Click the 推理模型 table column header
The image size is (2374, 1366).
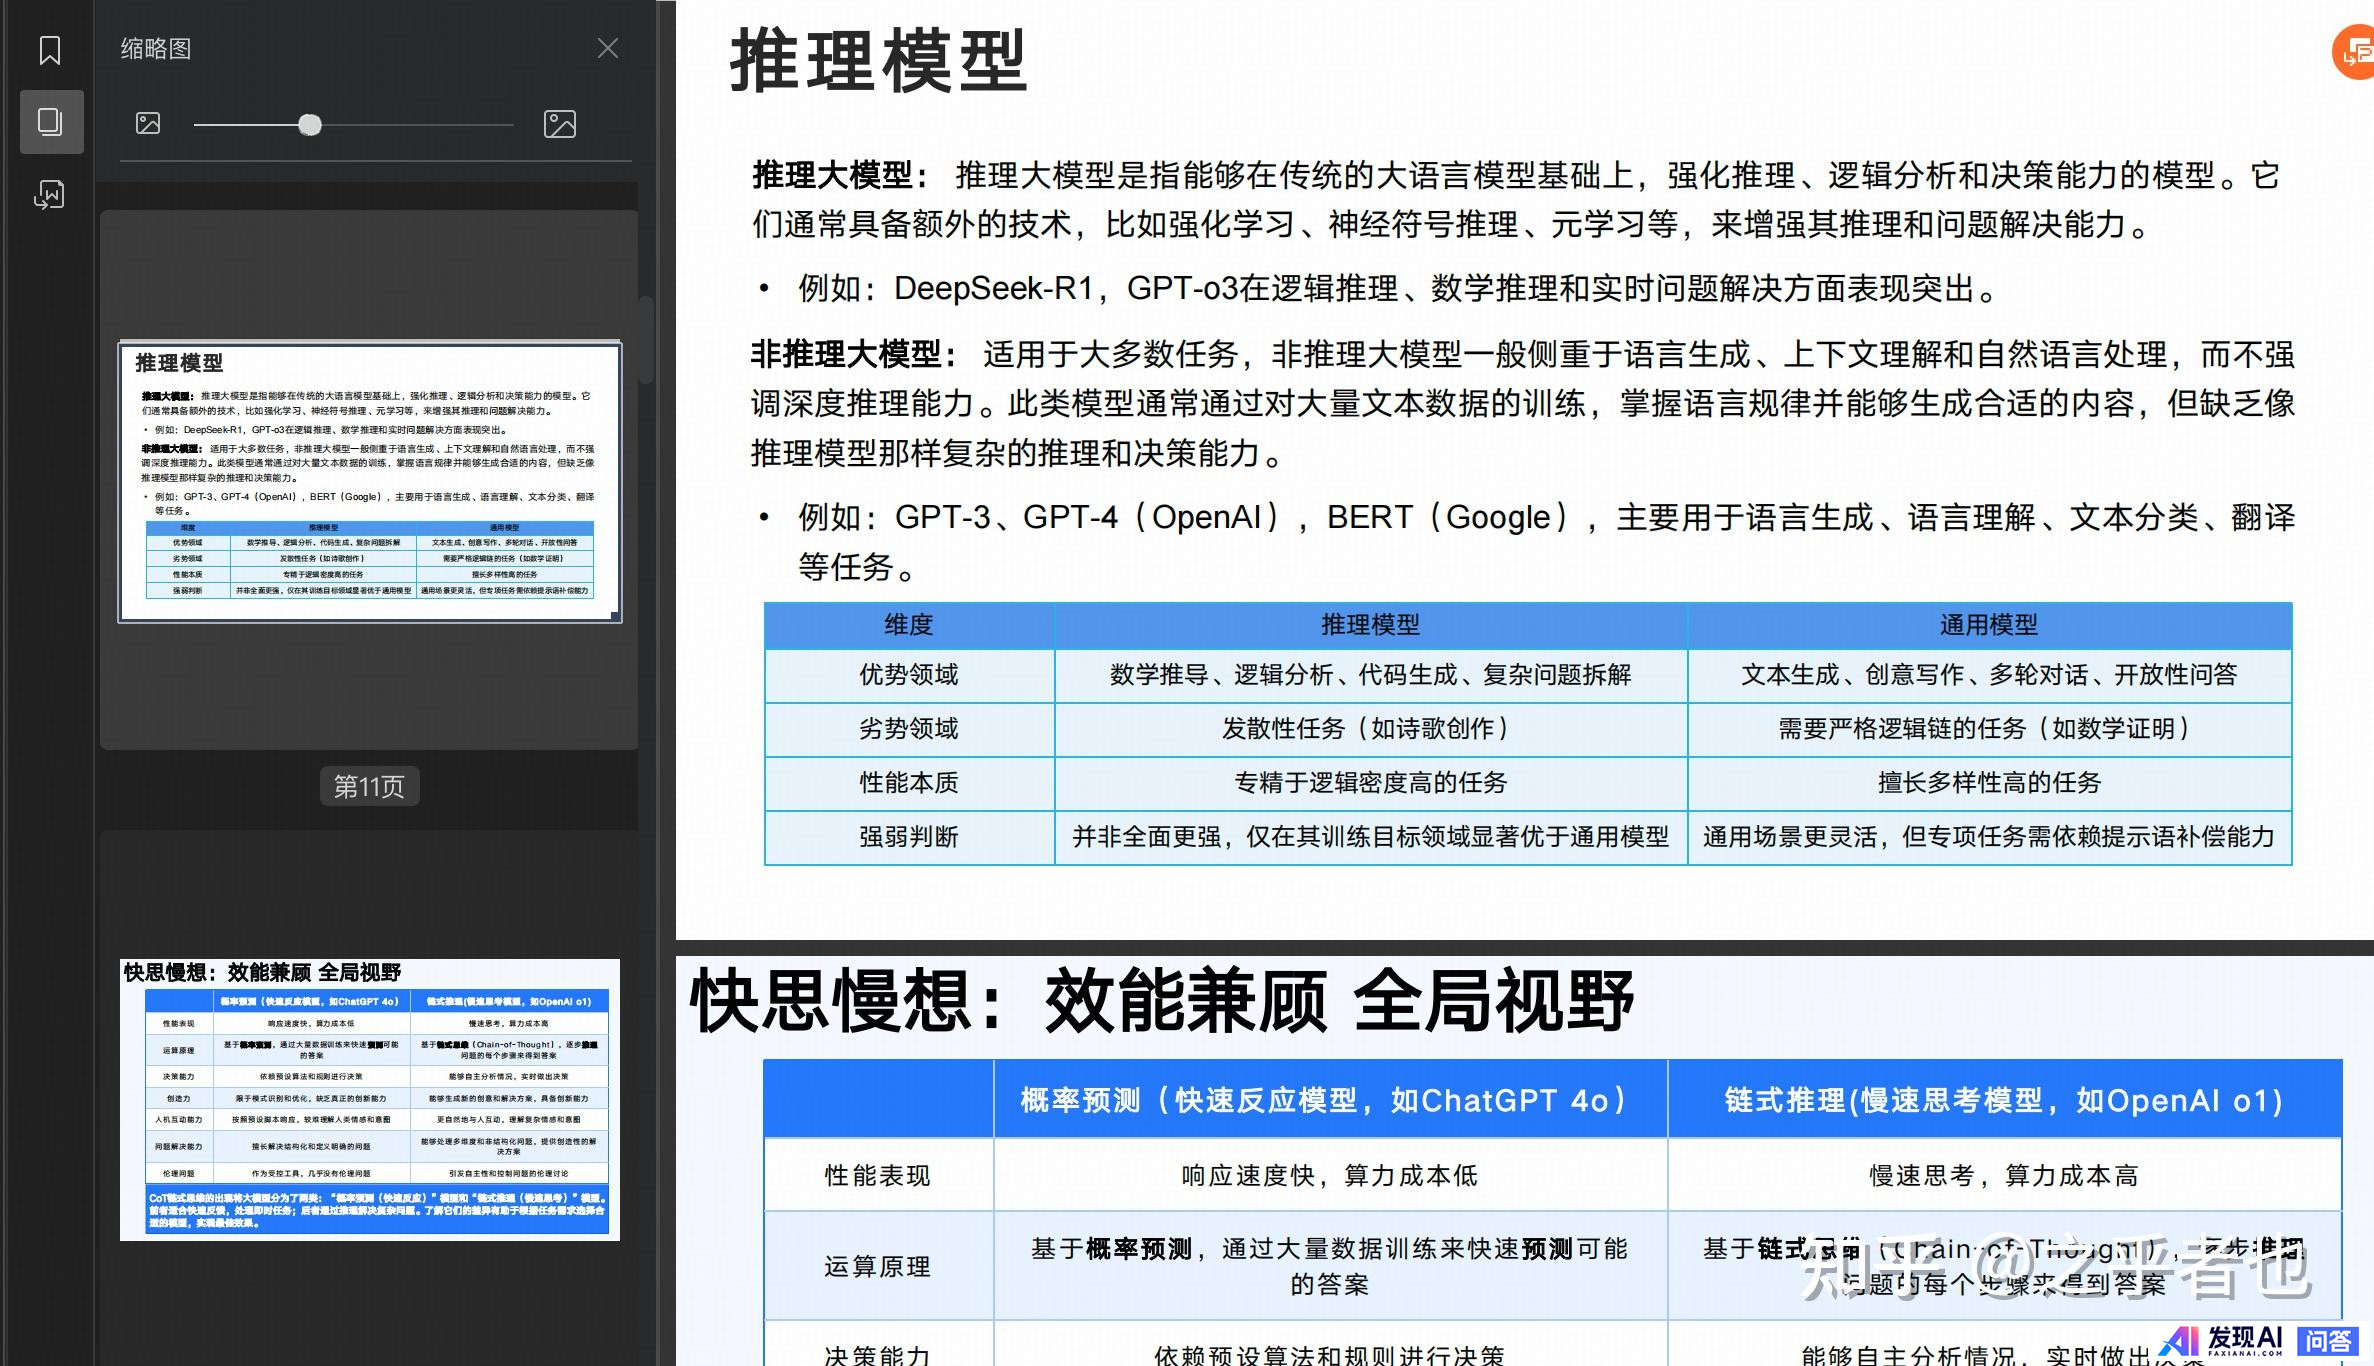click(1370, 625)
